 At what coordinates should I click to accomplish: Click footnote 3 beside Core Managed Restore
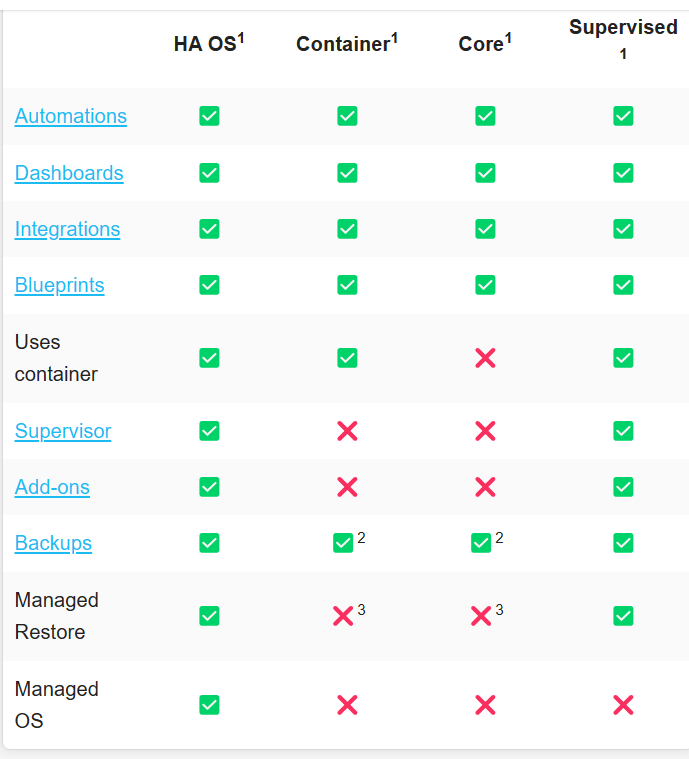[x=499, y=609]
